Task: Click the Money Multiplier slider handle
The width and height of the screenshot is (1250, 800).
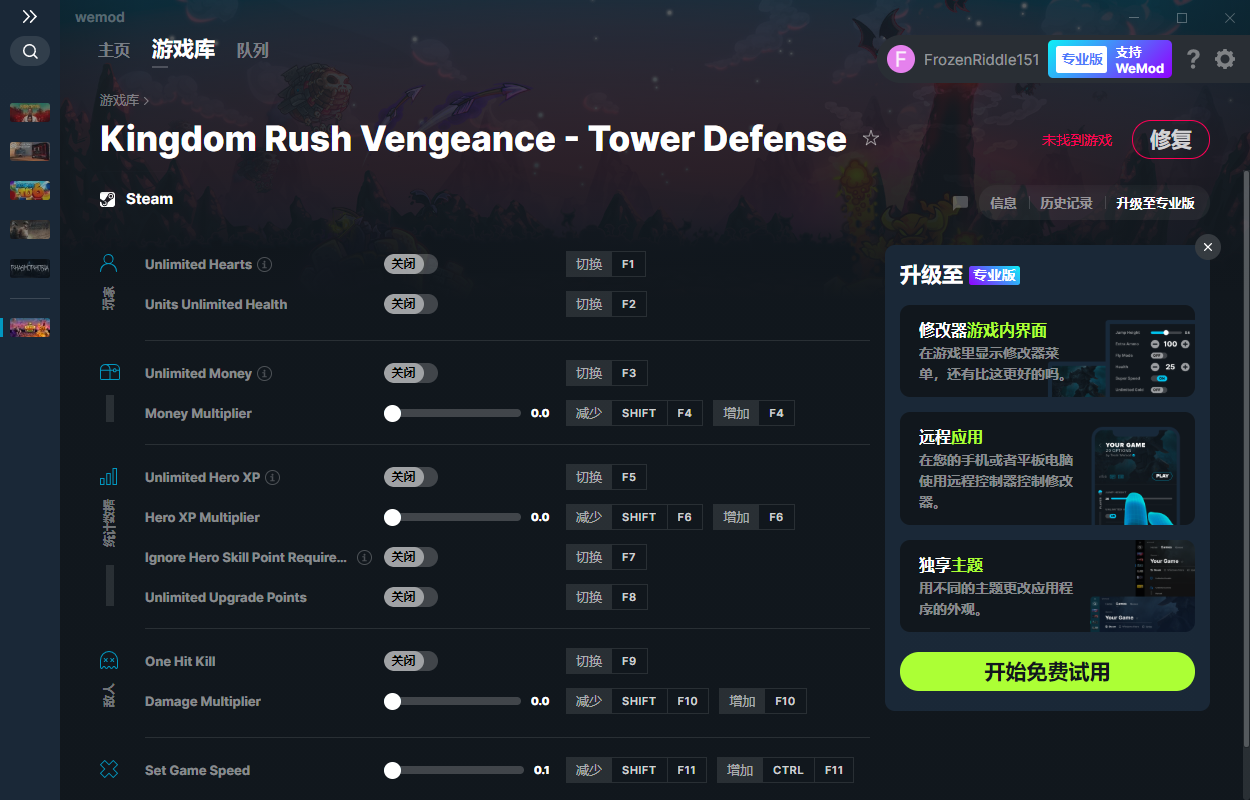Action: [x=393, y=413]
